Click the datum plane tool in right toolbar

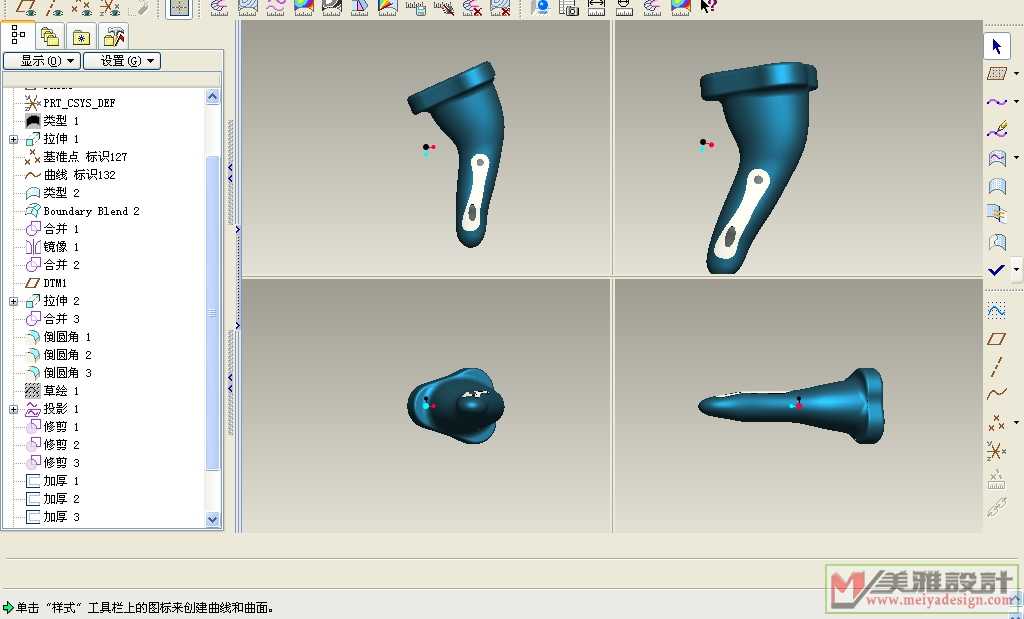996,339
